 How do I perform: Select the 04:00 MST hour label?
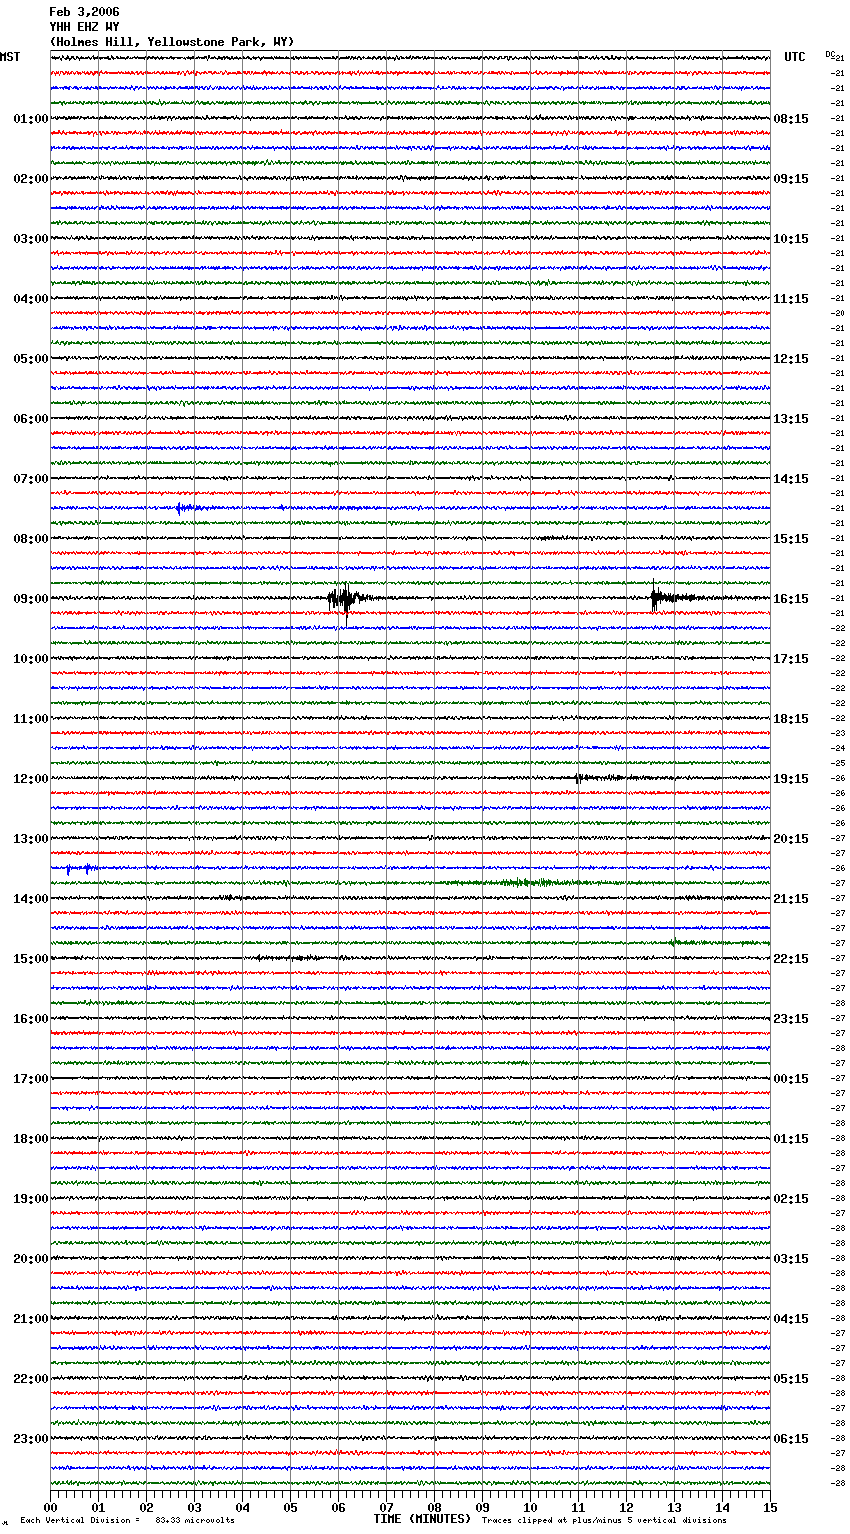pyautogui.click(x=30, y=299)
